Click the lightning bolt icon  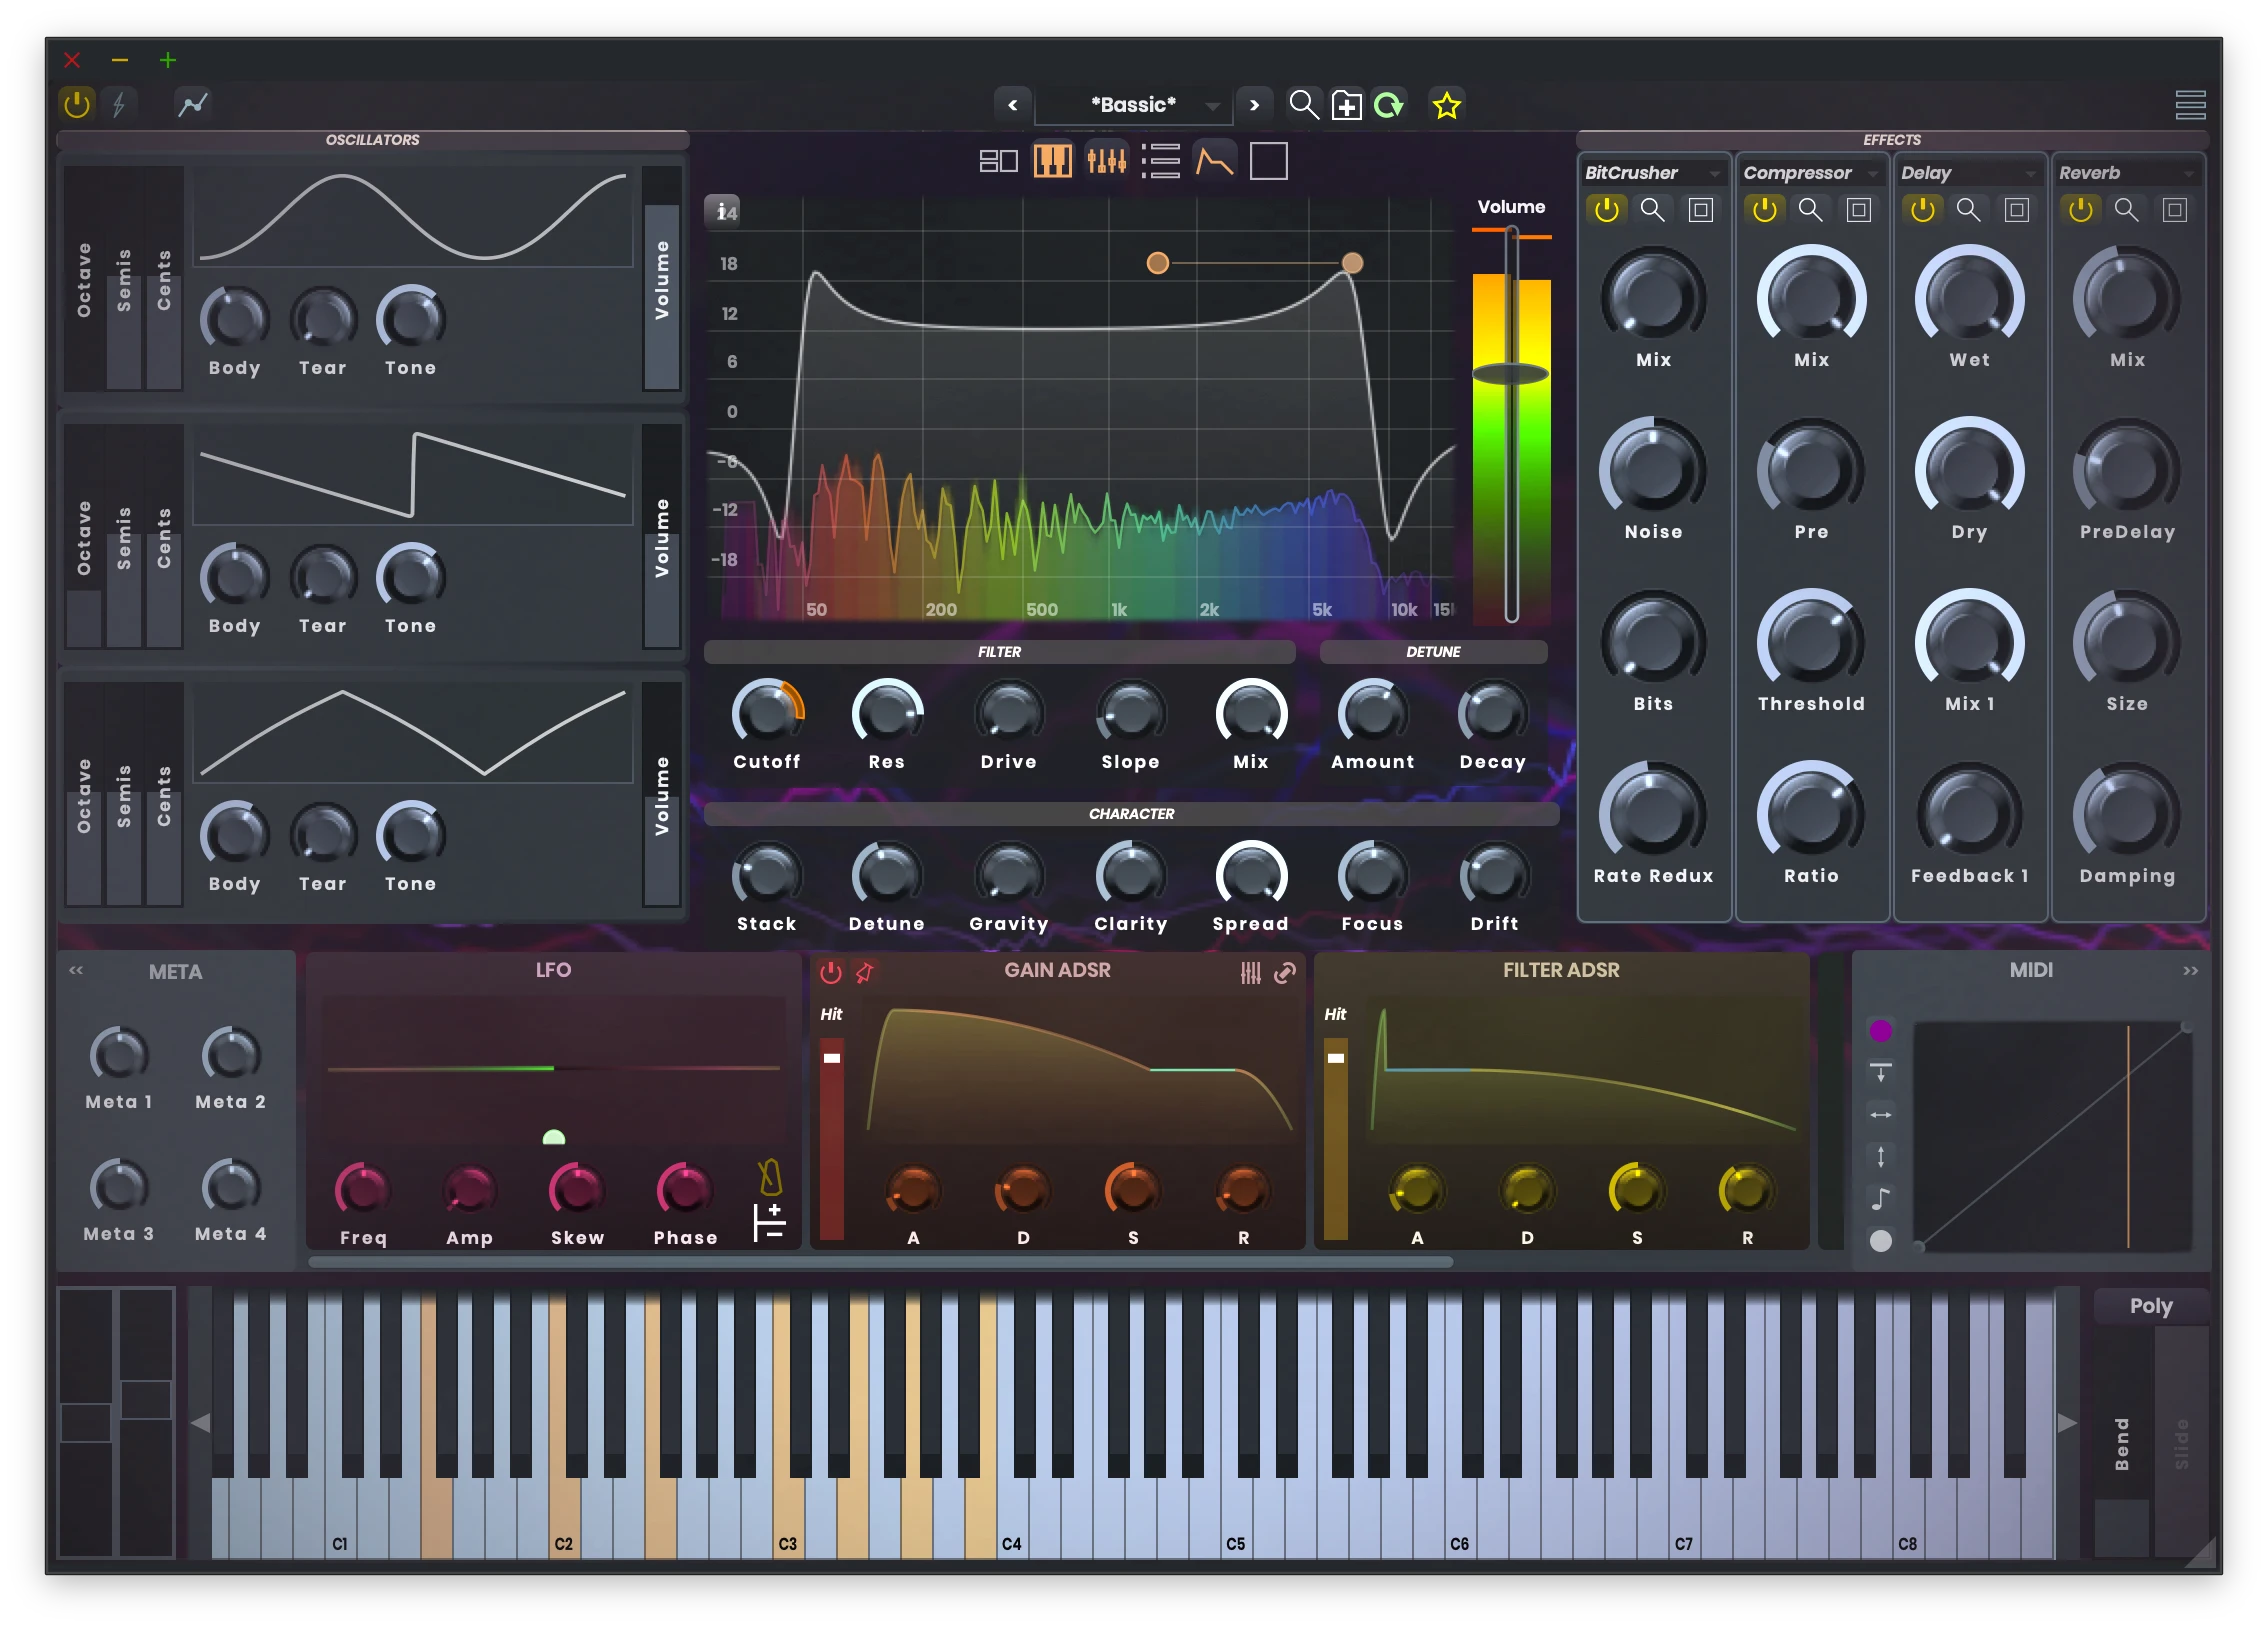pyautogui.click(x=119, y=104)
